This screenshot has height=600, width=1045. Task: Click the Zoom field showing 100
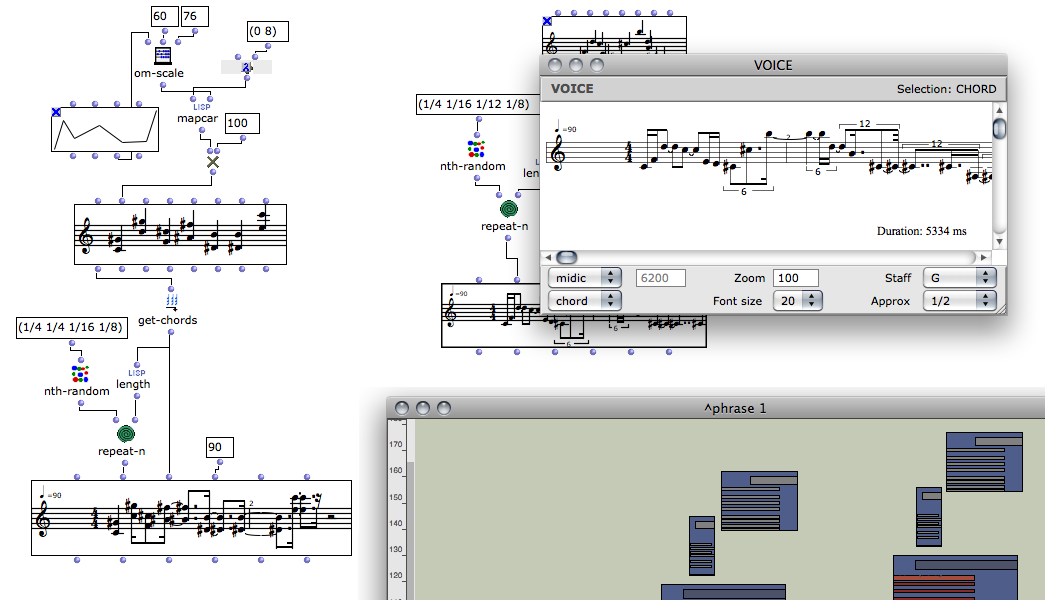[x=796, y=277]
